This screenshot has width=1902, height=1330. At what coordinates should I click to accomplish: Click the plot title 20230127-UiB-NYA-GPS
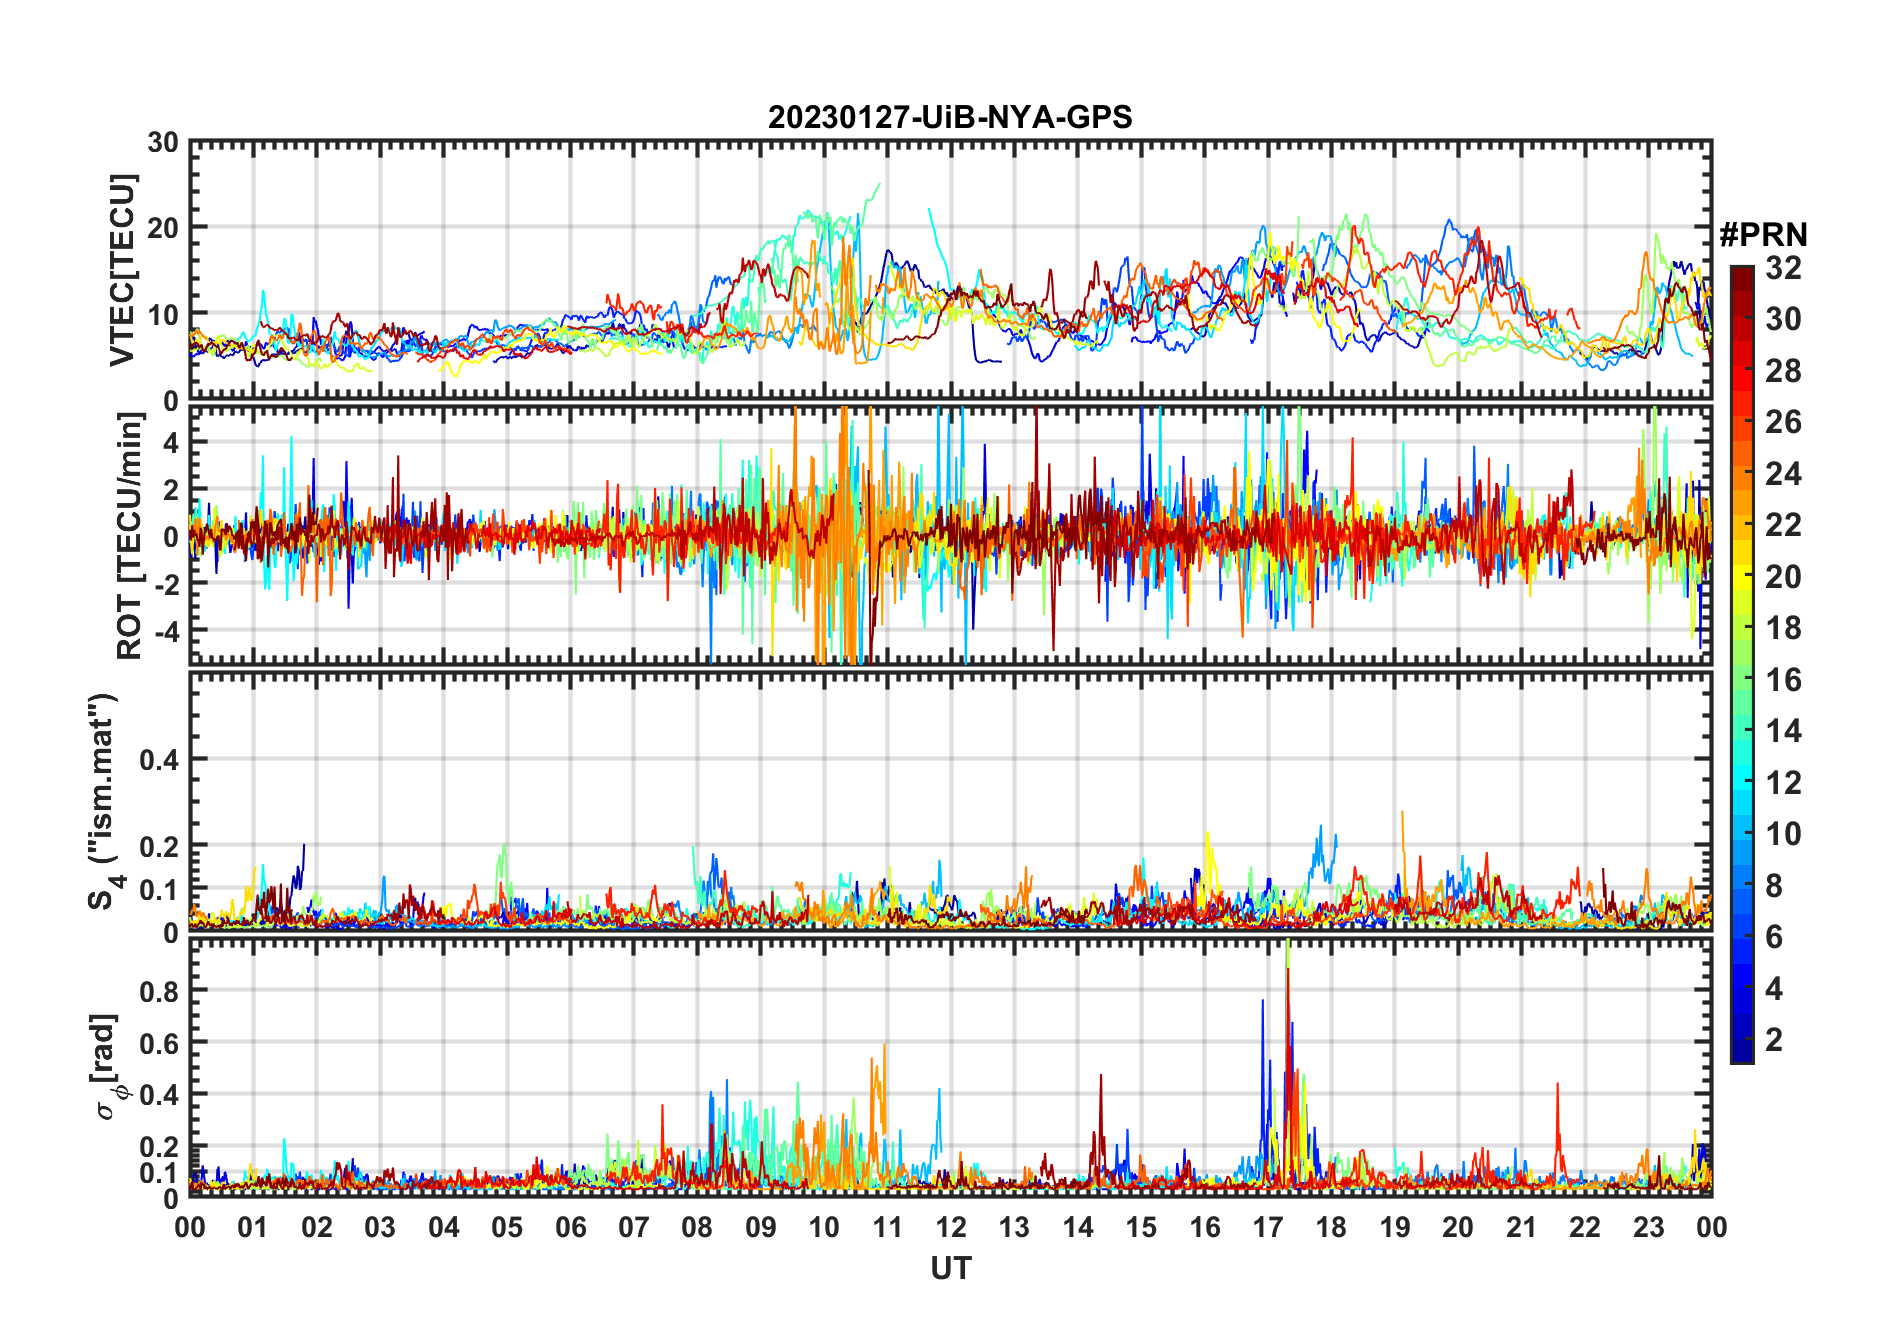(x=950, y=117)
